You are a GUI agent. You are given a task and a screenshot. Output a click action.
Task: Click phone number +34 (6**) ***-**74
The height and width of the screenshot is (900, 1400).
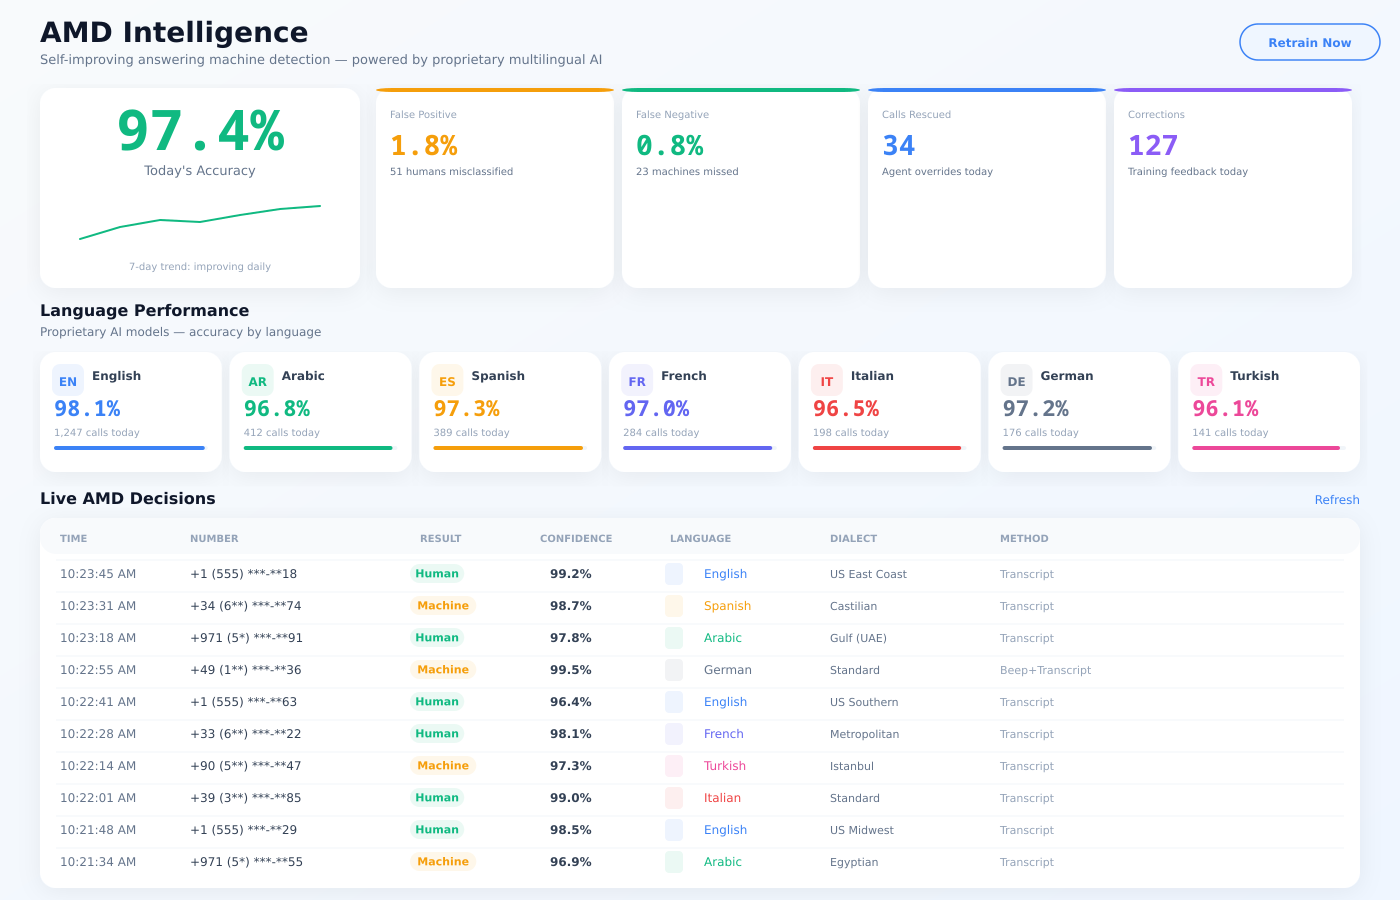[246, 606]
